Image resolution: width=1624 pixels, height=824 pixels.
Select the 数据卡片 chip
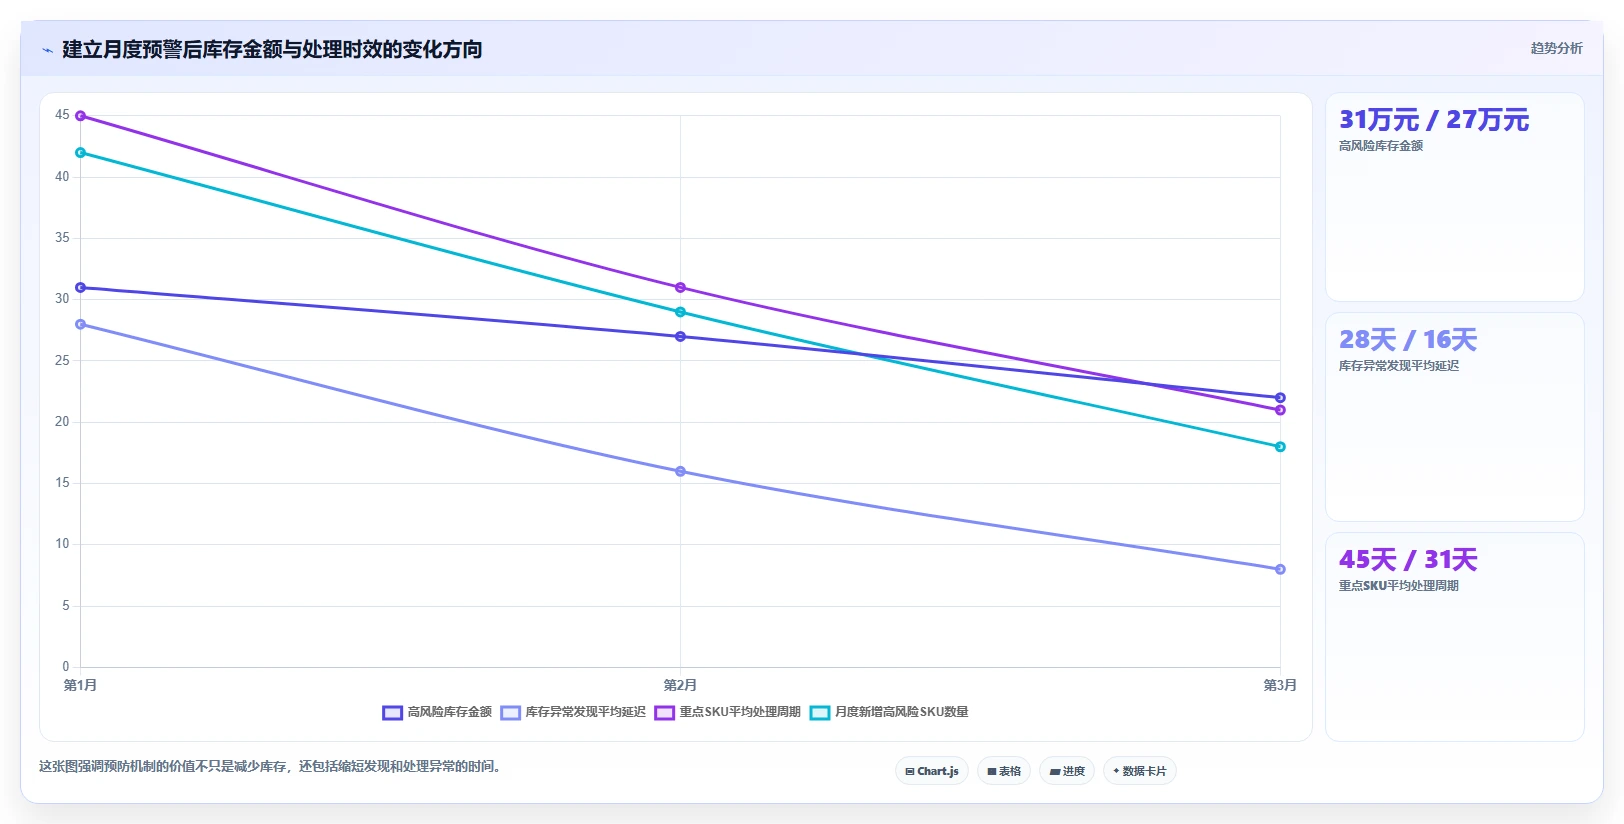tap(1140, 771)
